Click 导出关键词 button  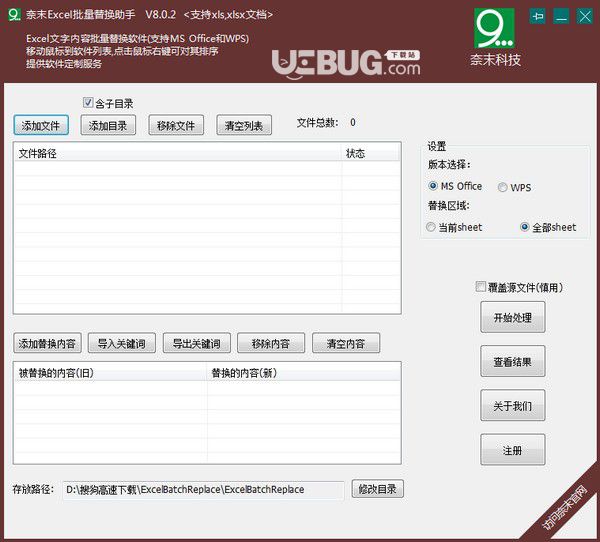[x=197, y=343]
